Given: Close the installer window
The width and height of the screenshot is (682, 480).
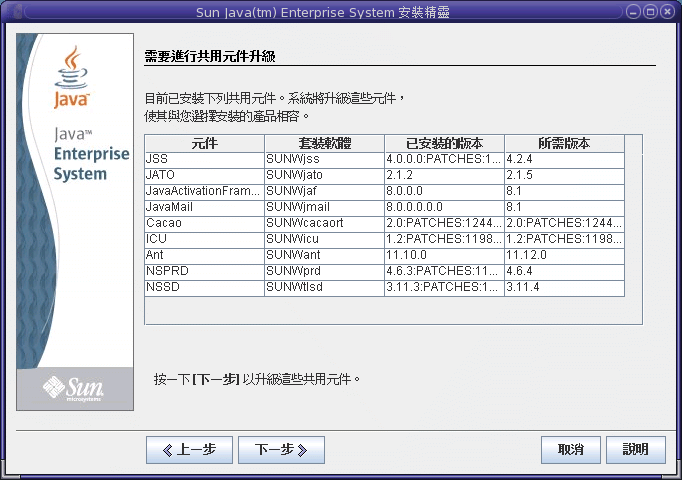Looking at the screenshot, I should (667, 12).
